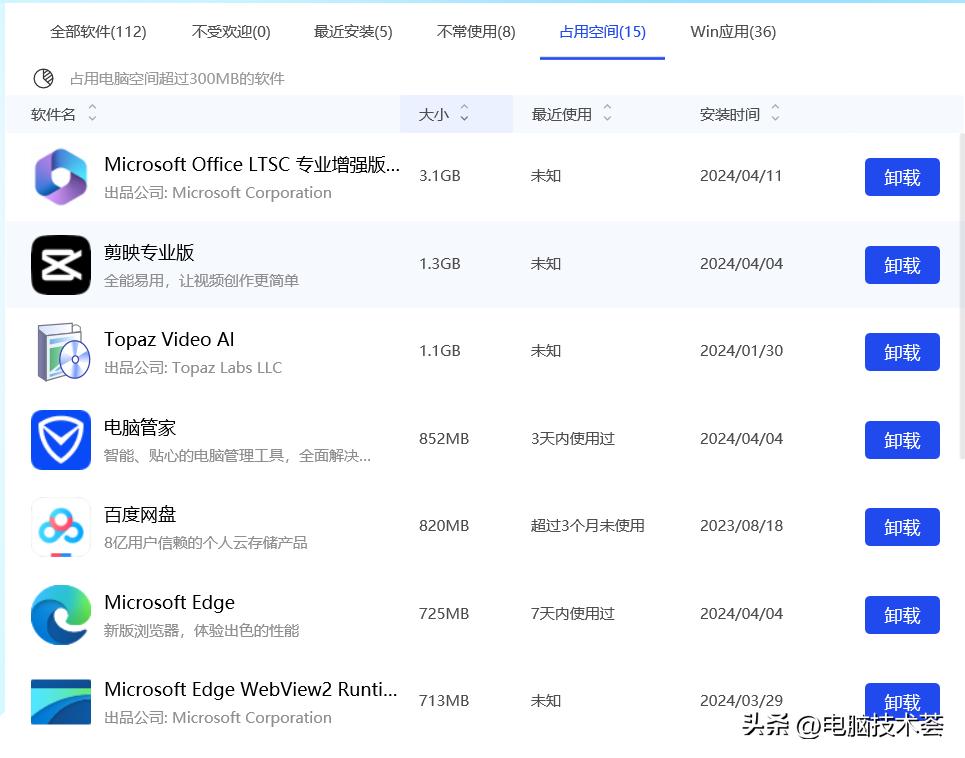Click the 电脑管家 shield icon
The height and width of the screenshot is (758, 965).
coord(61,440)
